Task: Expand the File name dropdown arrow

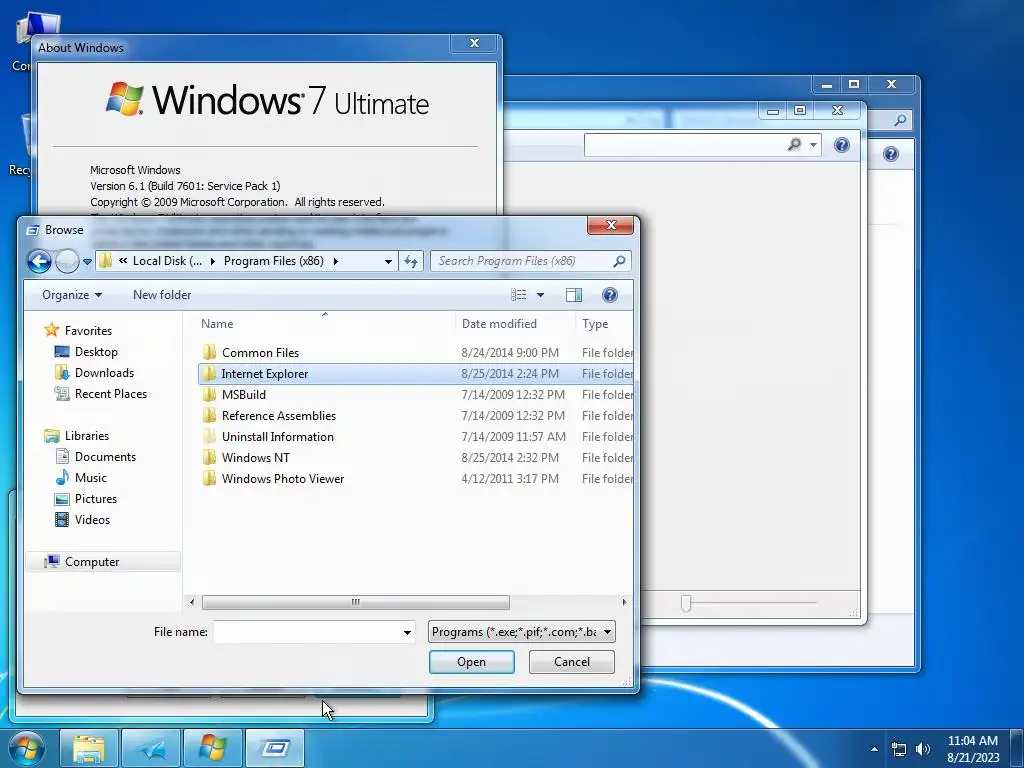Action: coord(407,632)
